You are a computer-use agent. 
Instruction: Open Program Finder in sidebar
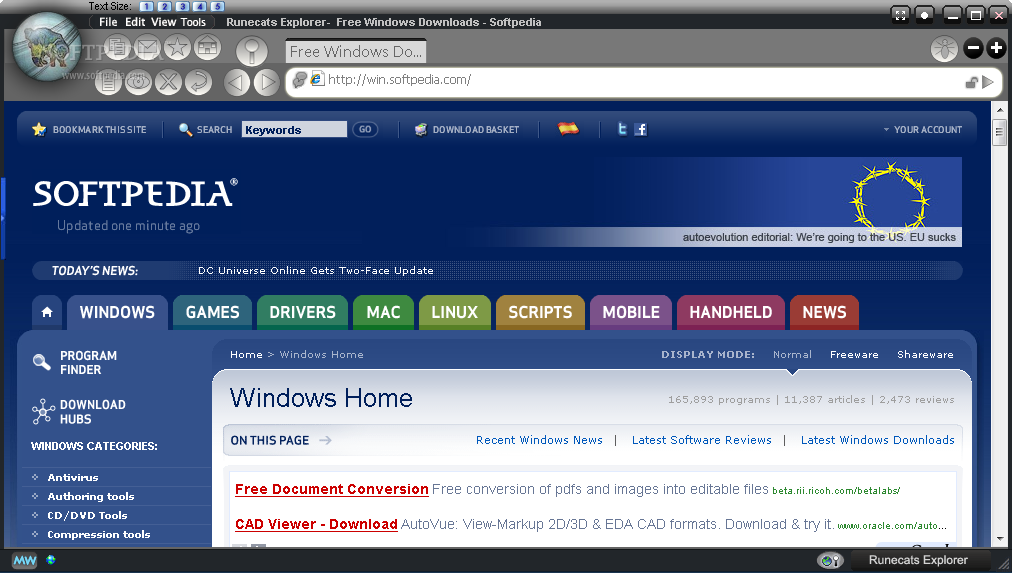click(76, 363)
